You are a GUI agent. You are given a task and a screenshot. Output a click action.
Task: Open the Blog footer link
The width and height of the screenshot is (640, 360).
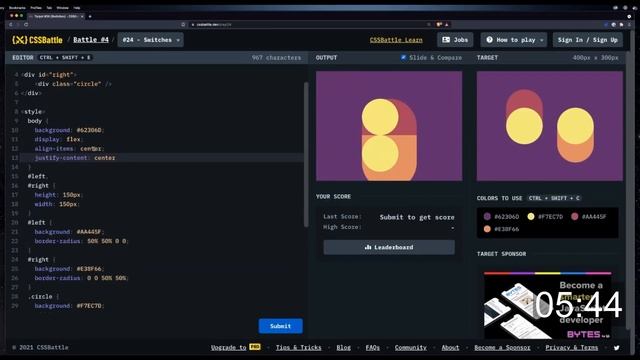pos(343,347)
